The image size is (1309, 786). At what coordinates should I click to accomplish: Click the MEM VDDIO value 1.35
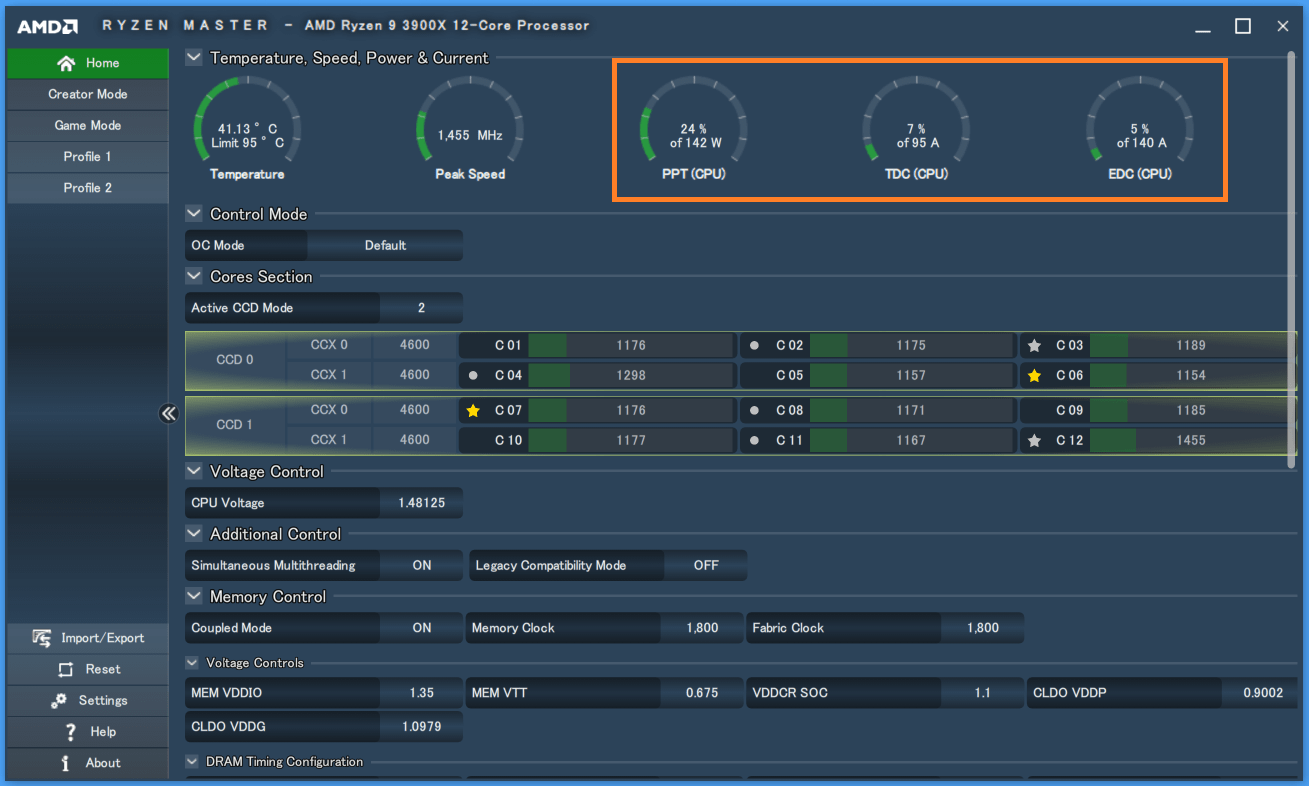(x=421, y=692)
